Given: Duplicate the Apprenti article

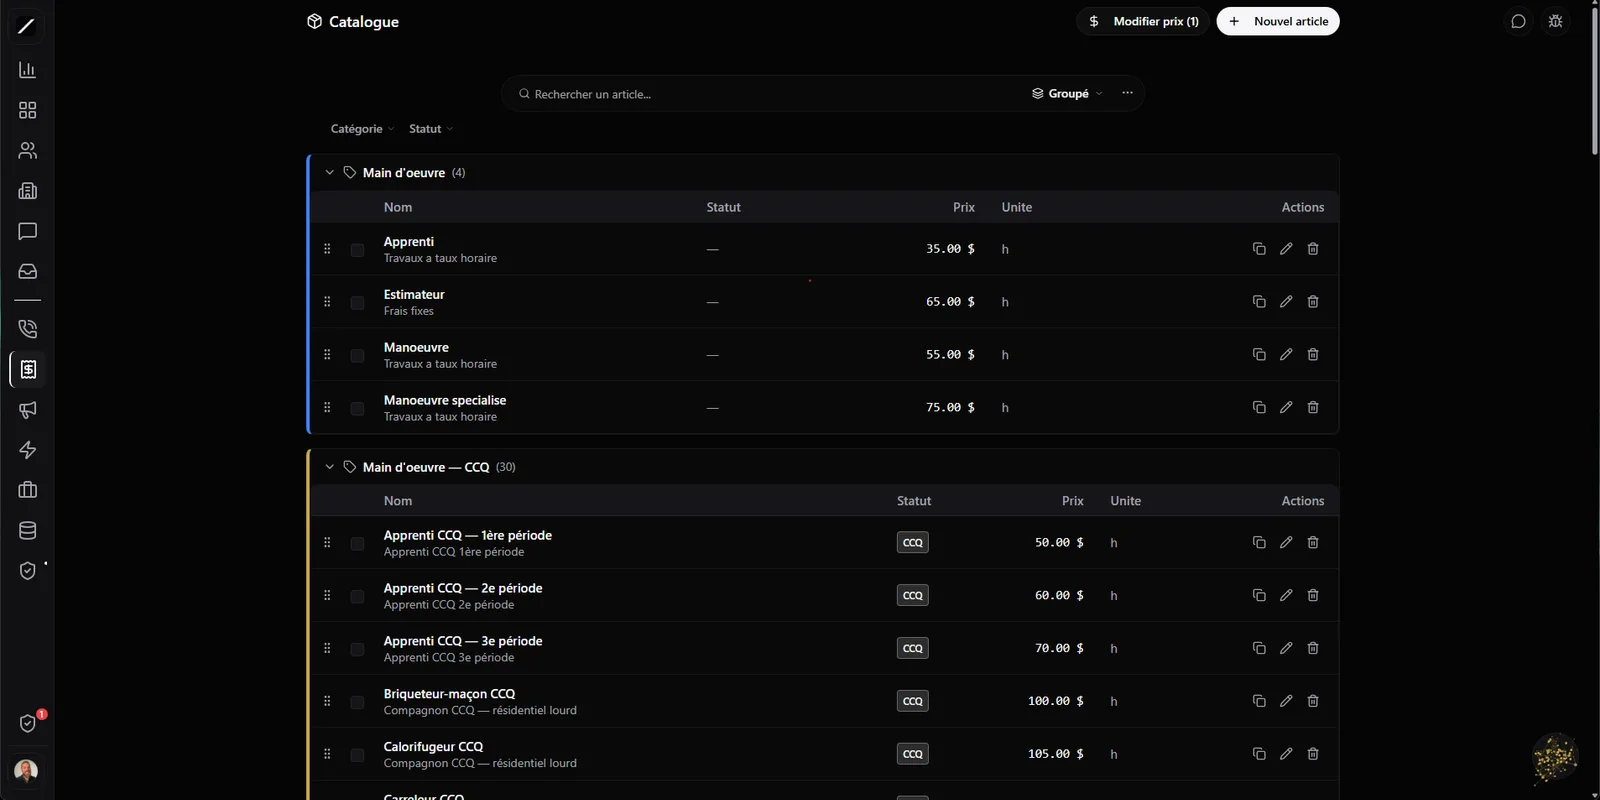Looking at the screenshot, I should [1259, 249].
